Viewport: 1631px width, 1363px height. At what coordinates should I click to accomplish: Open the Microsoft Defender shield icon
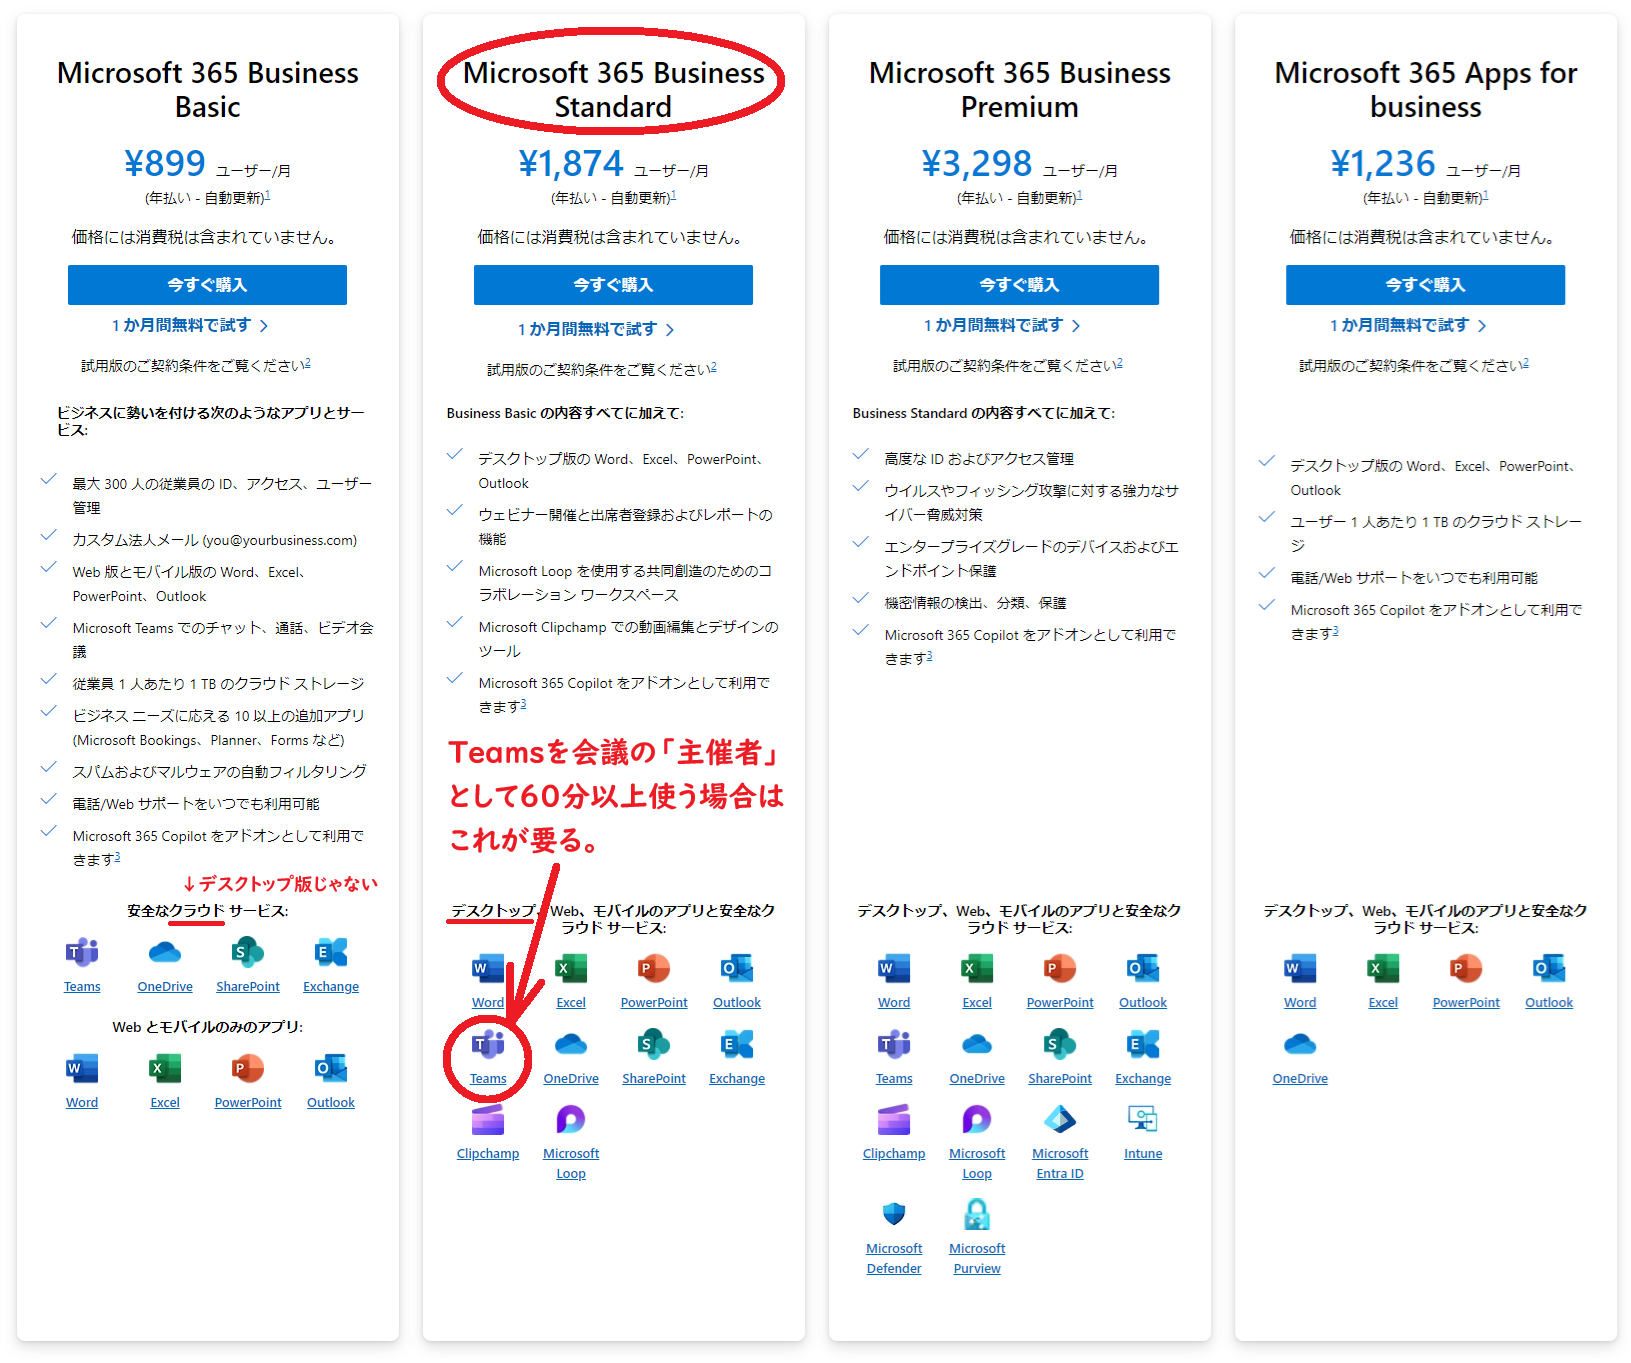click(x=894, y=1215)
